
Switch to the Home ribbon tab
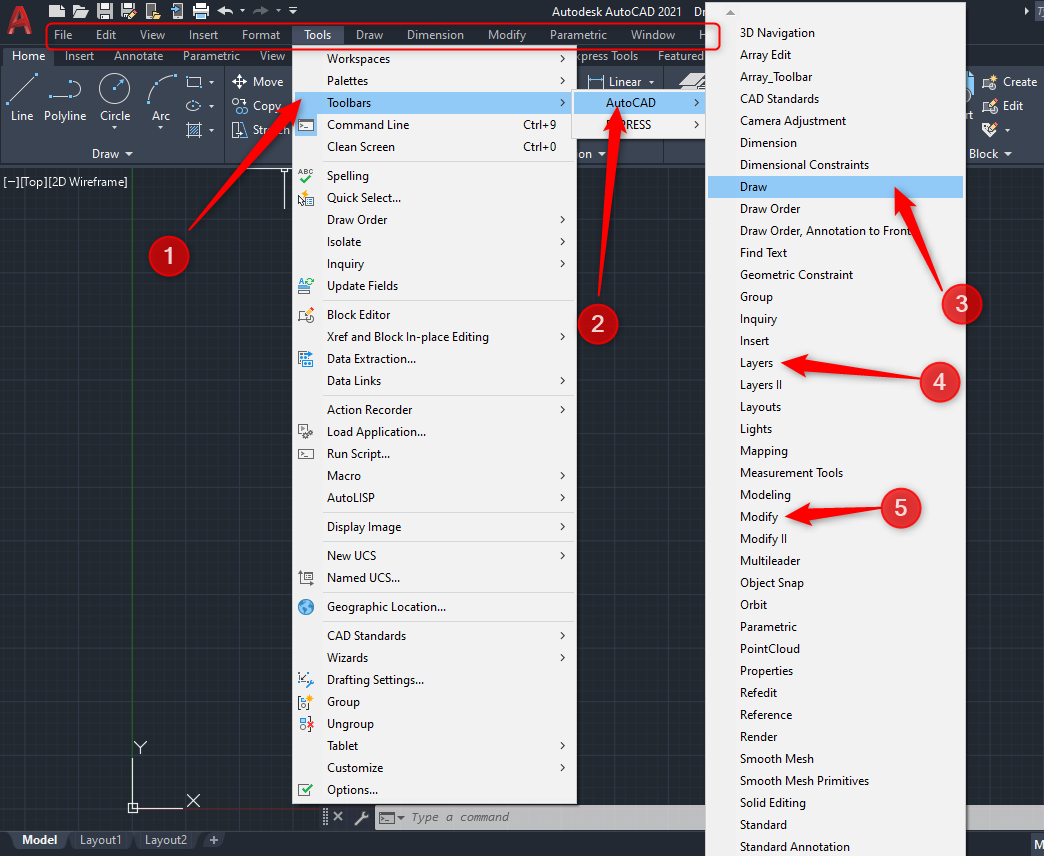[29, 56]
